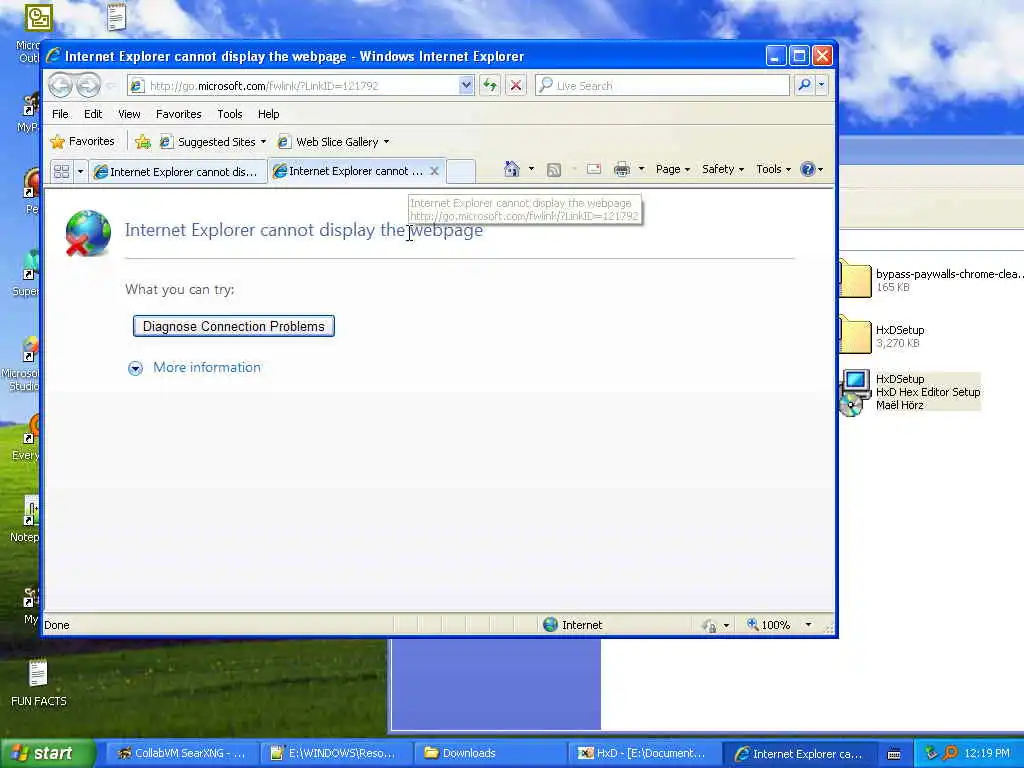Click Internet Explorer taskbar button
1024x768 pixels.
[x=798, y=753]
